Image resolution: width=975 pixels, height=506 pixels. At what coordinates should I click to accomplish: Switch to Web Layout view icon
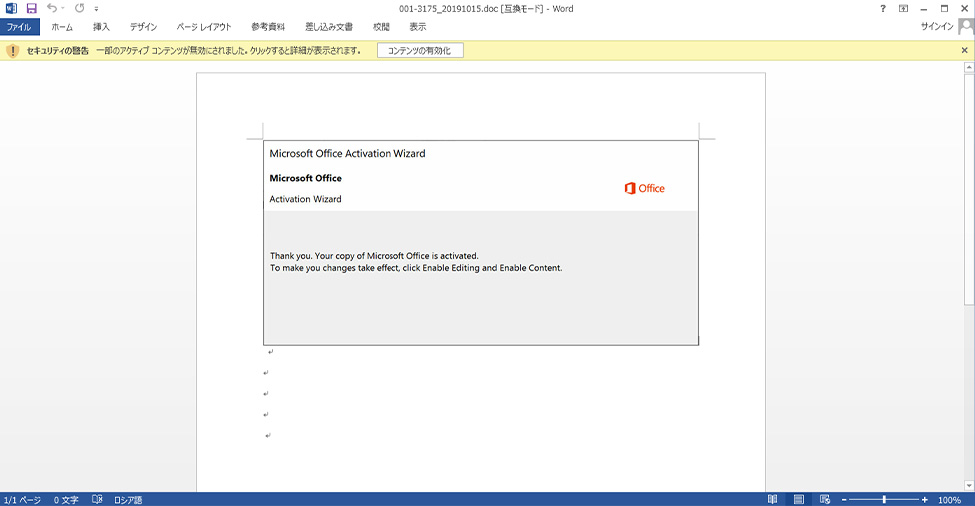(824, 499)
